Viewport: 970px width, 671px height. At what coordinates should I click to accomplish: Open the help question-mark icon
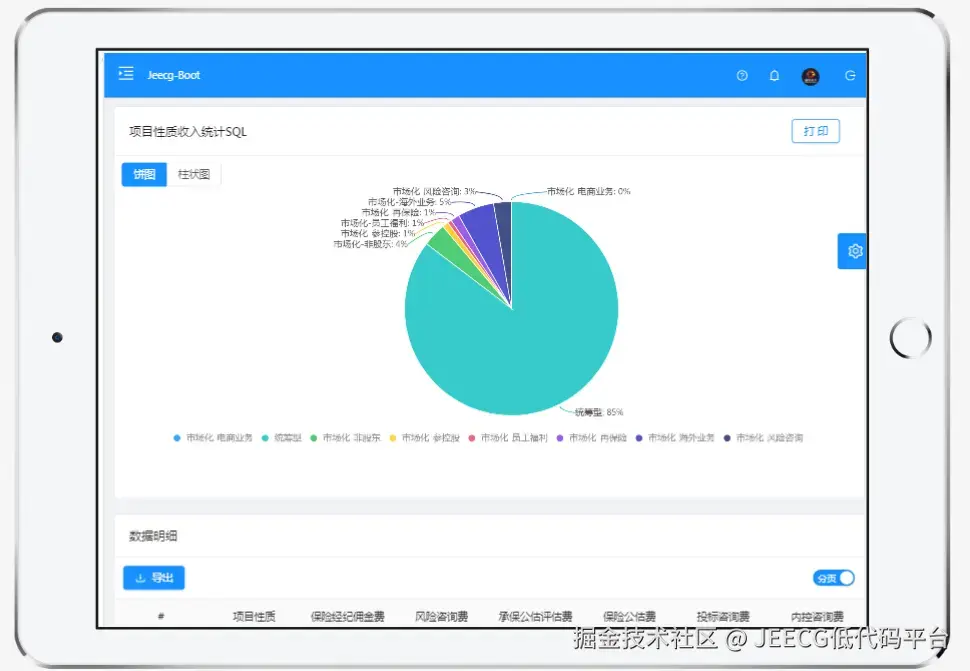(742, 75)
